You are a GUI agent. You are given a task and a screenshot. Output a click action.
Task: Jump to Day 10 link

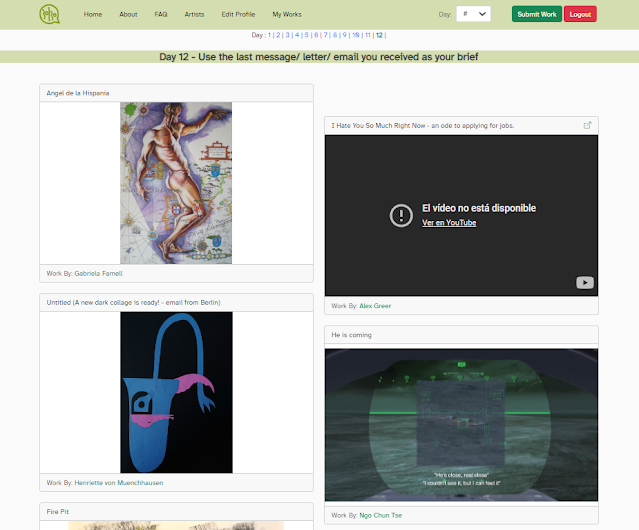point(356,35)
